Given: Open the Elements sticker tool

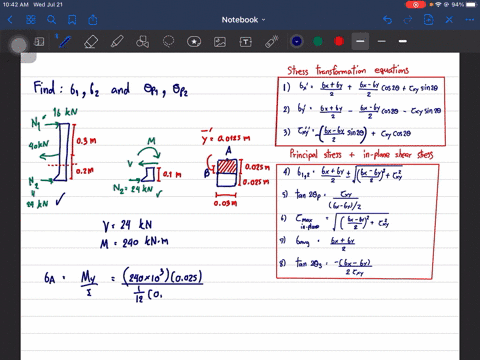Looking at the screenshot, I should (x=194, y=42).
